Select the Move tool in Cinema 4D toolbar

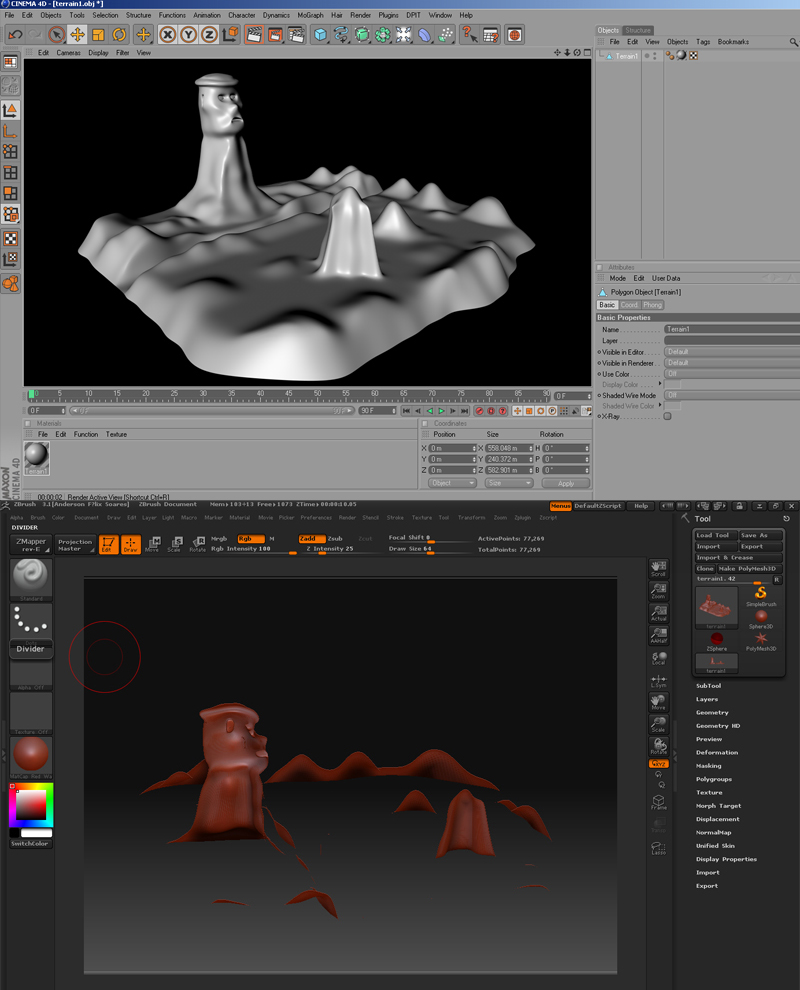click(x=78, y=34)
